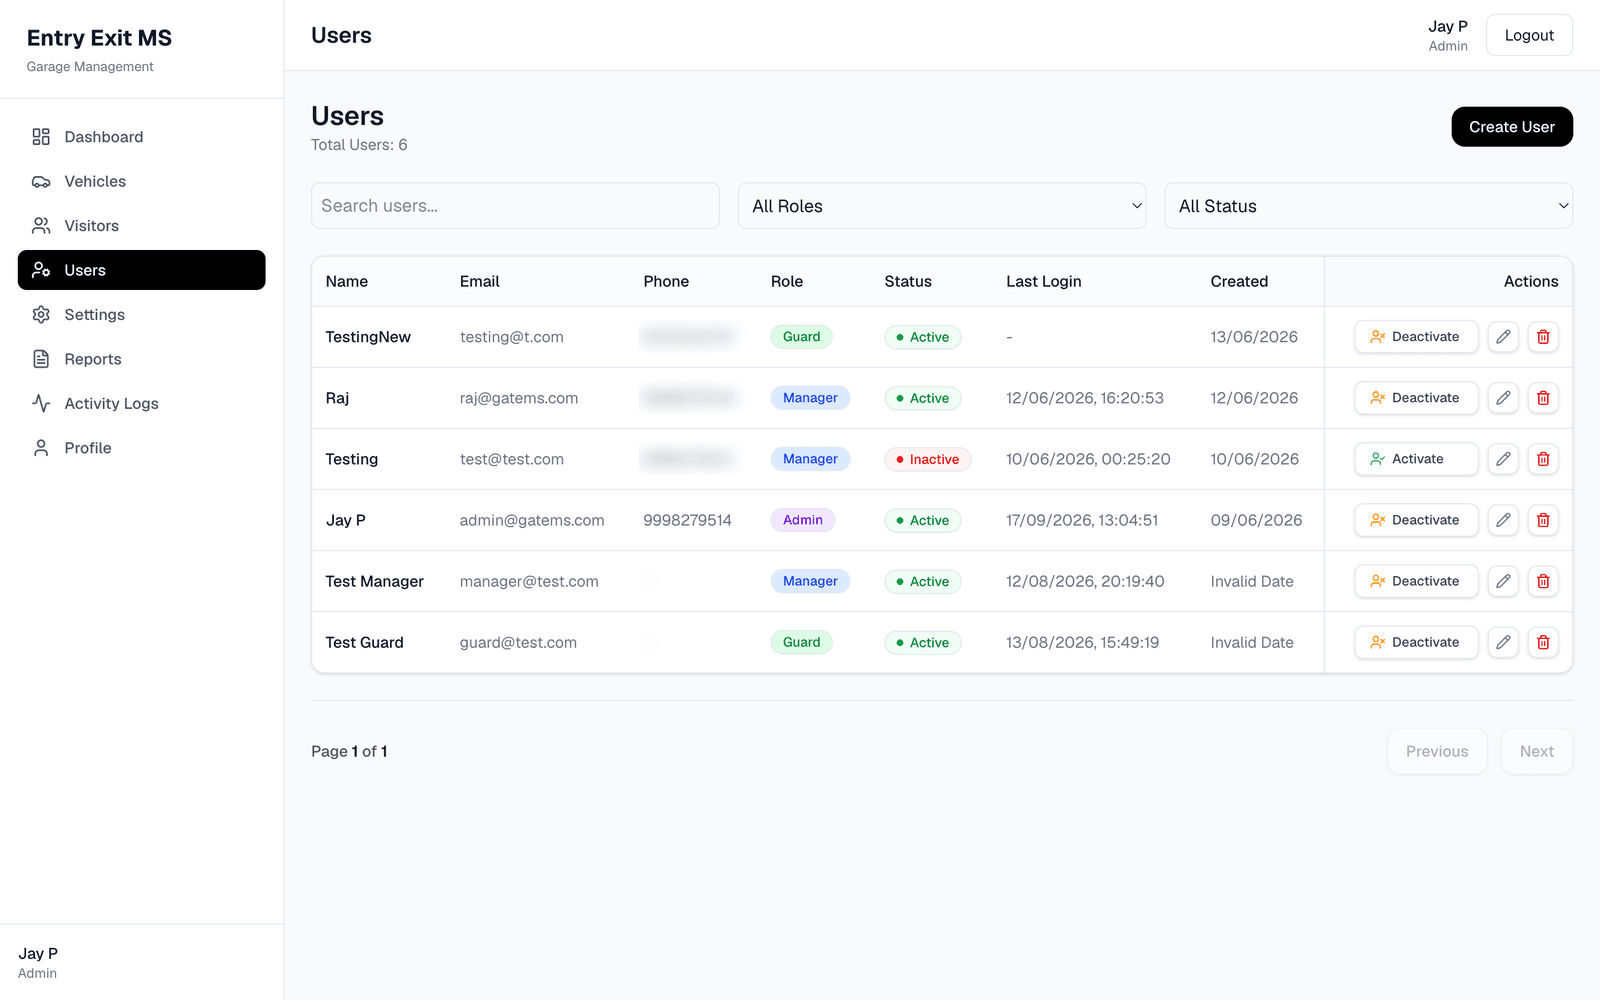This screenshot has width=1600, height=1000.
Task: Click the Guard badge in TestingNew row
Action: 801,337
